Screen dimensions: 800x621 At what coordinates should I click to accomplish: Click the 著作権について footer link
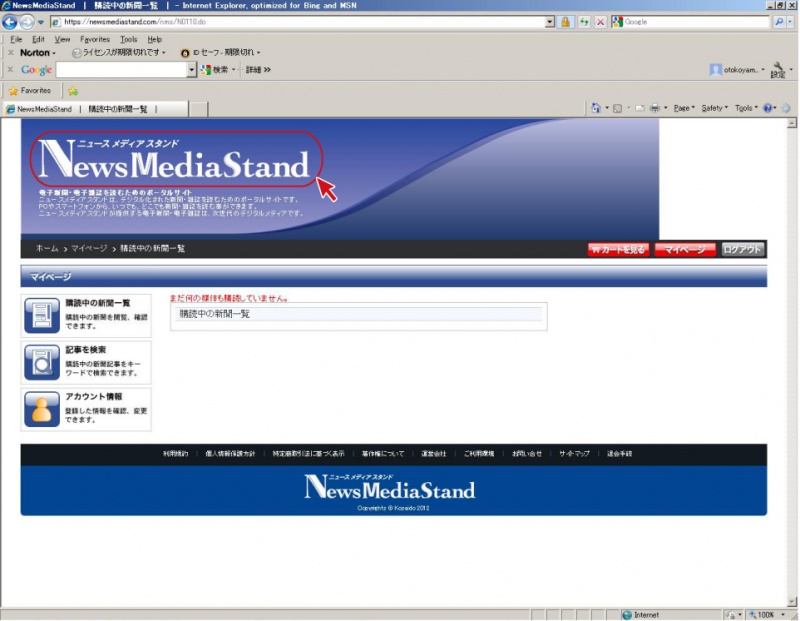tap(383, 454)
